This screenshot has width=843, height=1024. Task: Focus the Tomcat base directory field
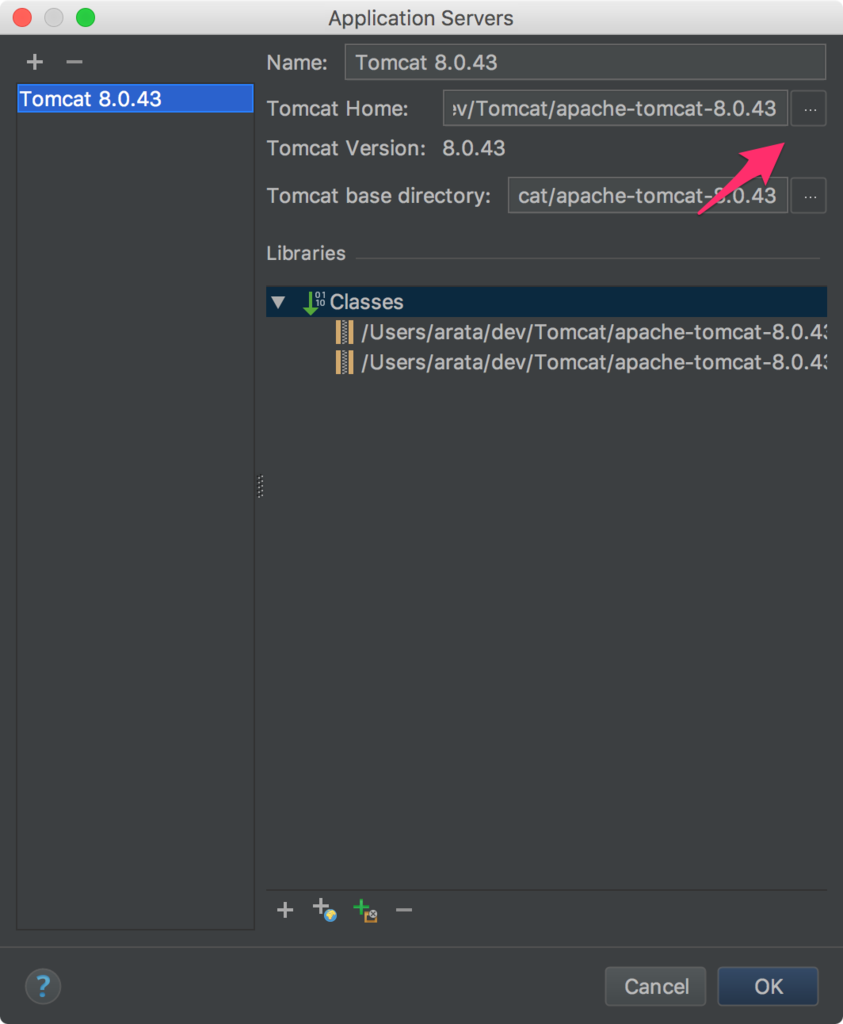(x=648, y=196)
